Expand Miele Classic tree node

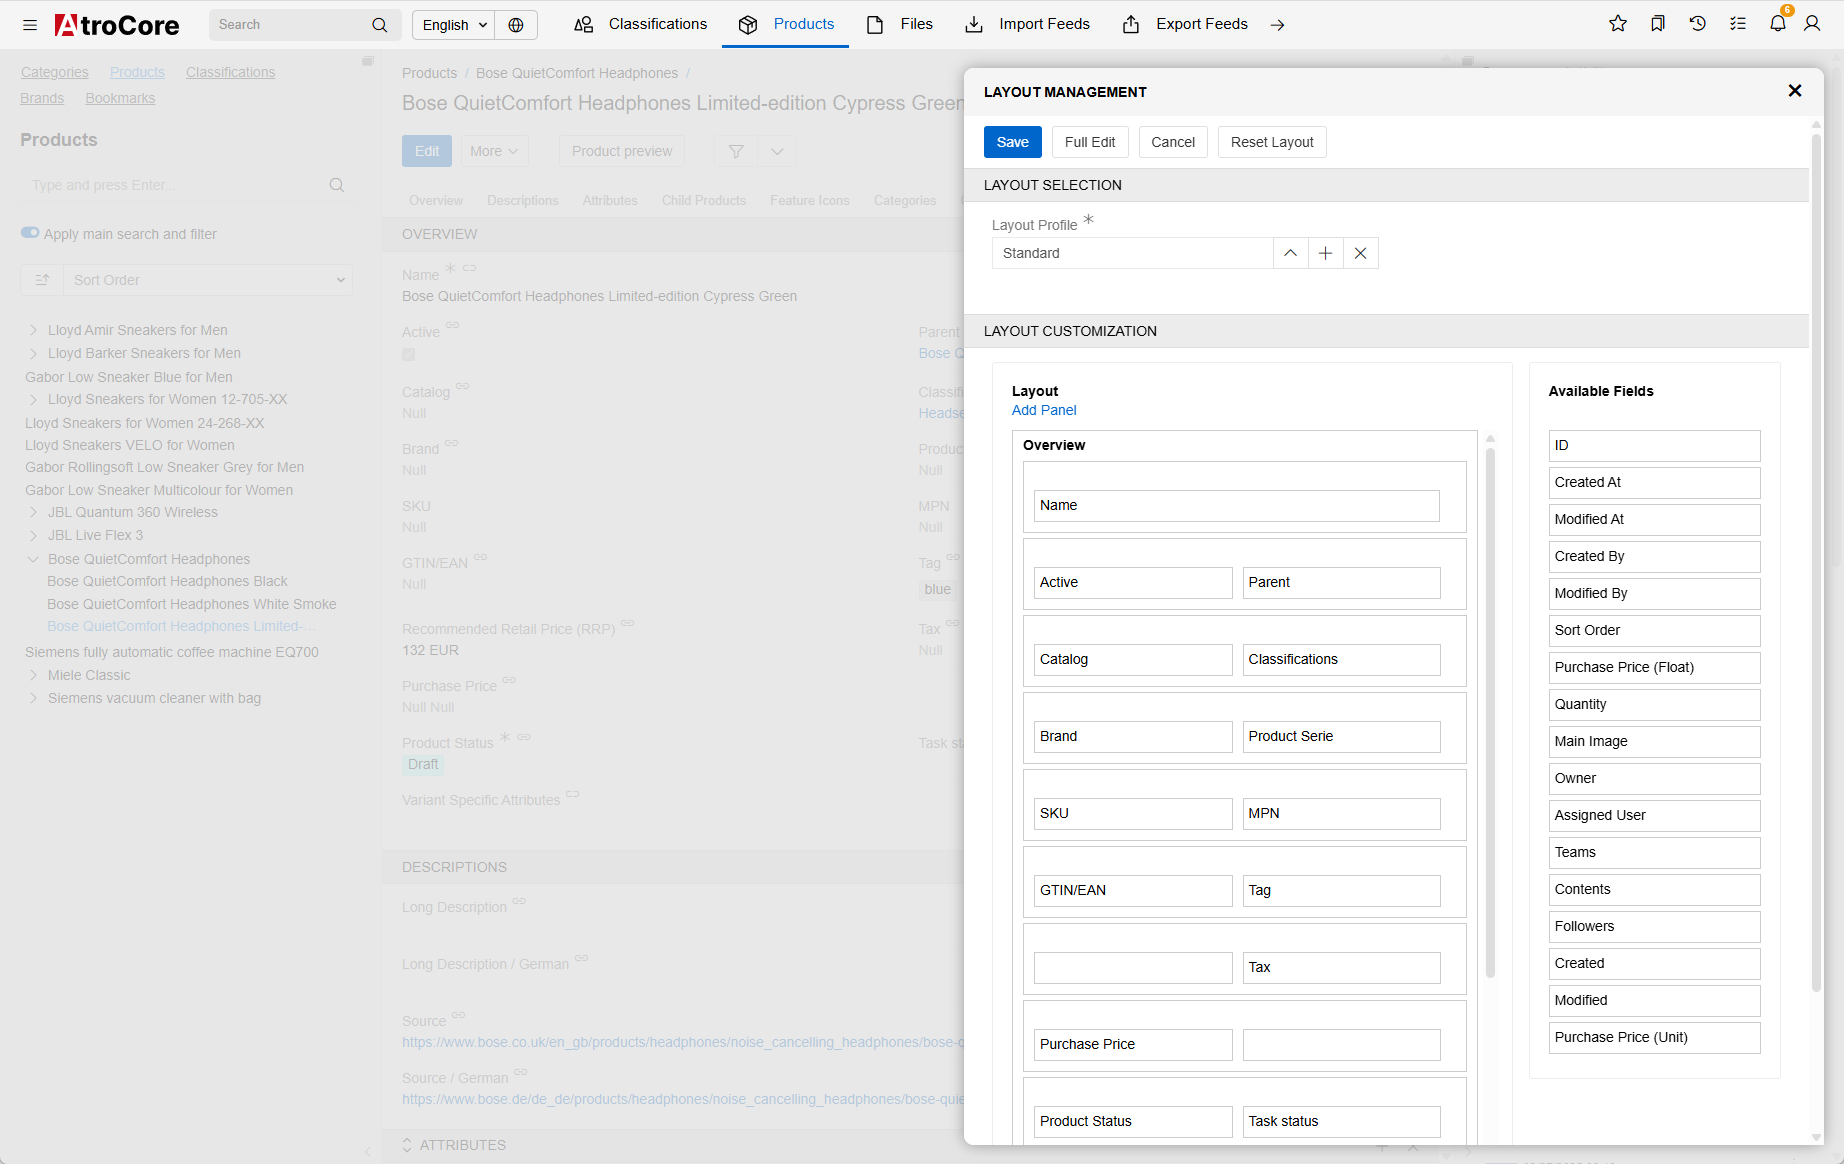(x=33, y=675)
